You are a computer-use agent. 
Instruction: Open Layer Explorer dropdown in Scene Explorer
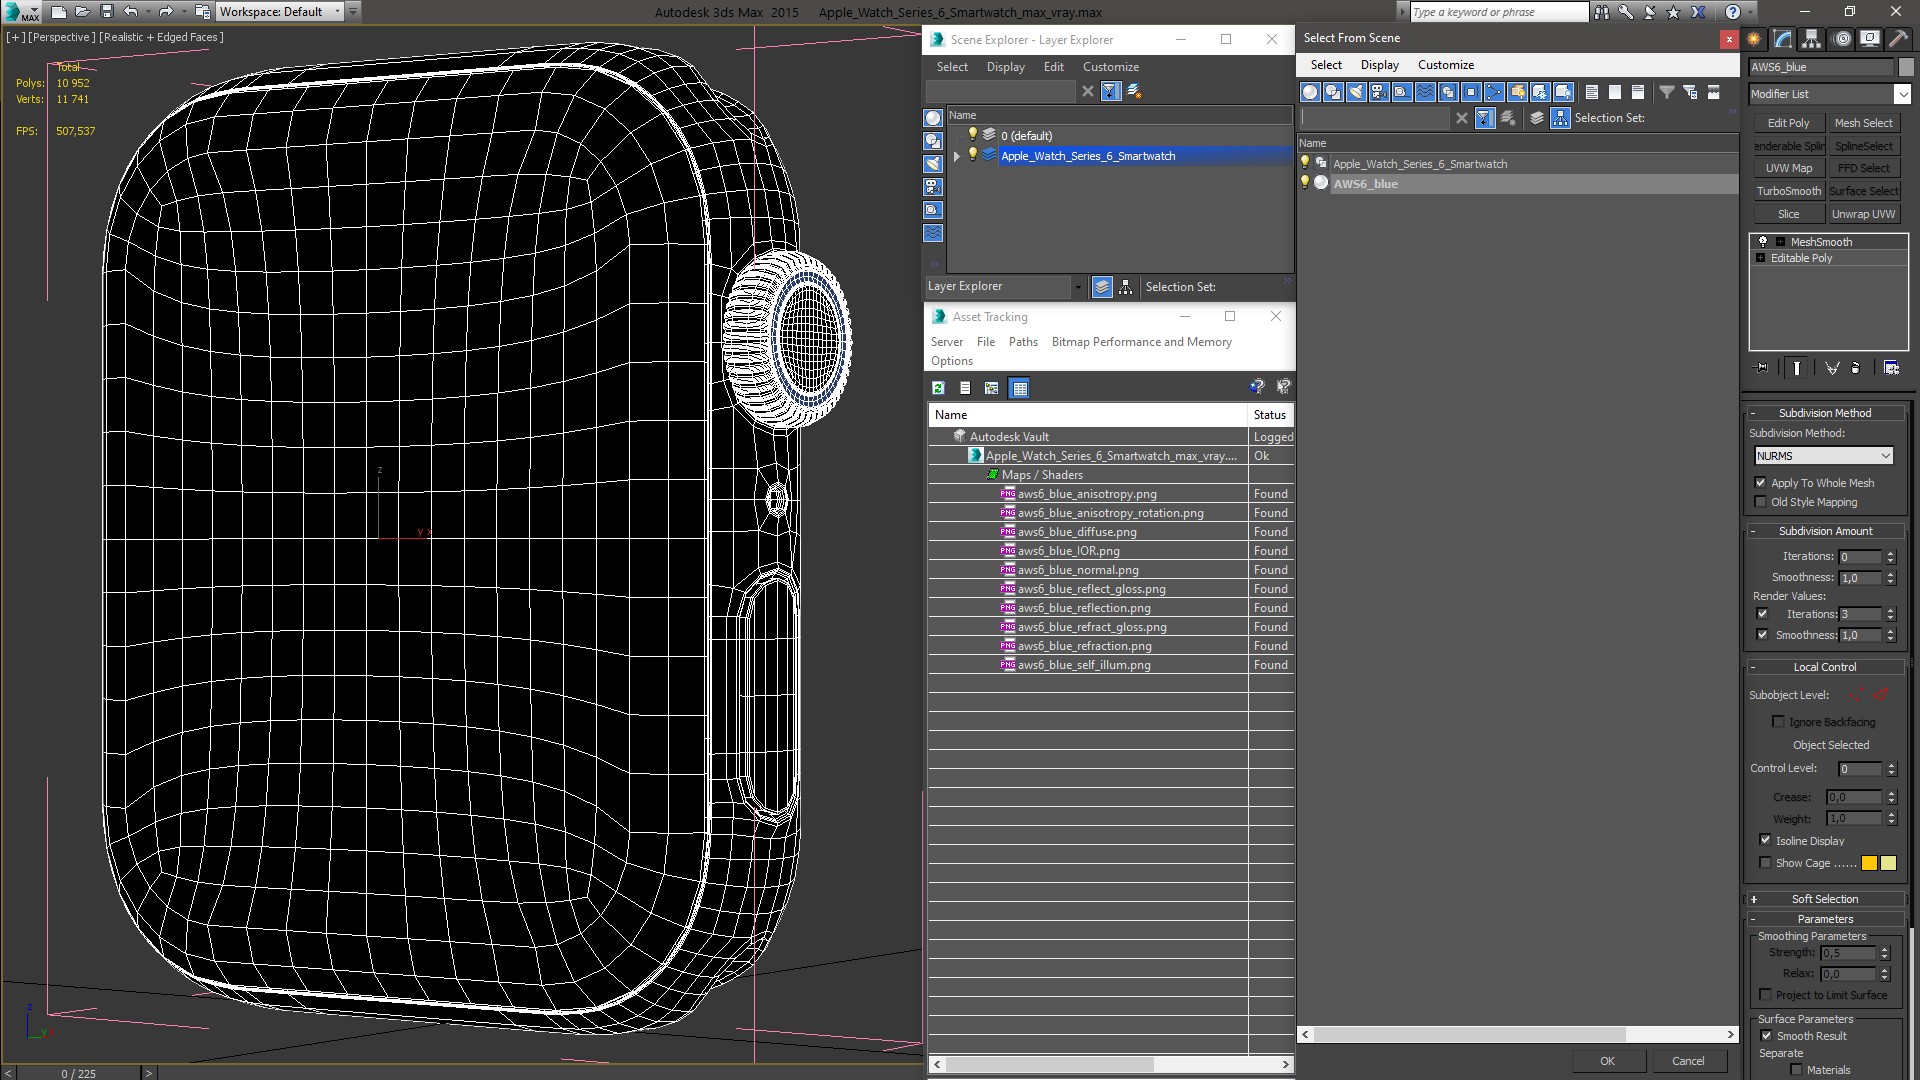pos(1005,287)
